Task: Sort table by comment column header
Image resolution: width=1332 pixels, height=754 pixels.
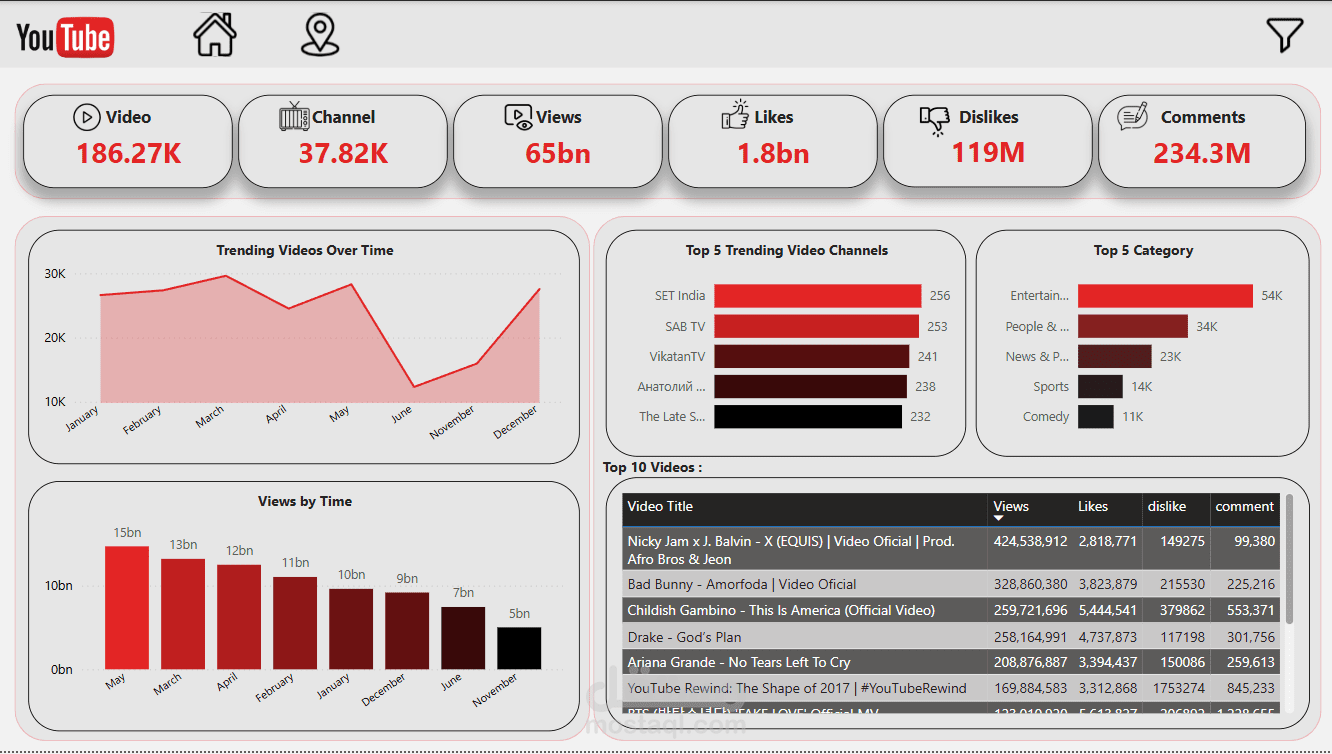Action: (x=1245, y=506)
